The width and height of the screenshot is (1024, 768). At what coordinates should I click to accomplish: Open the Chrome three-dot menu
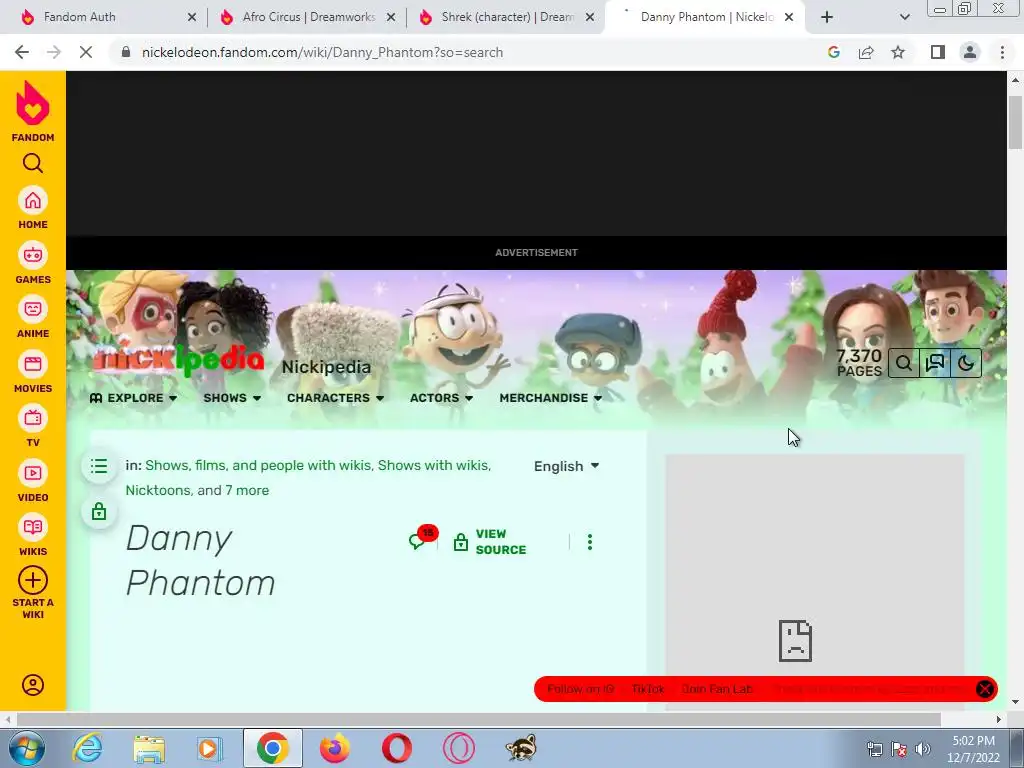coord(1002,52)
